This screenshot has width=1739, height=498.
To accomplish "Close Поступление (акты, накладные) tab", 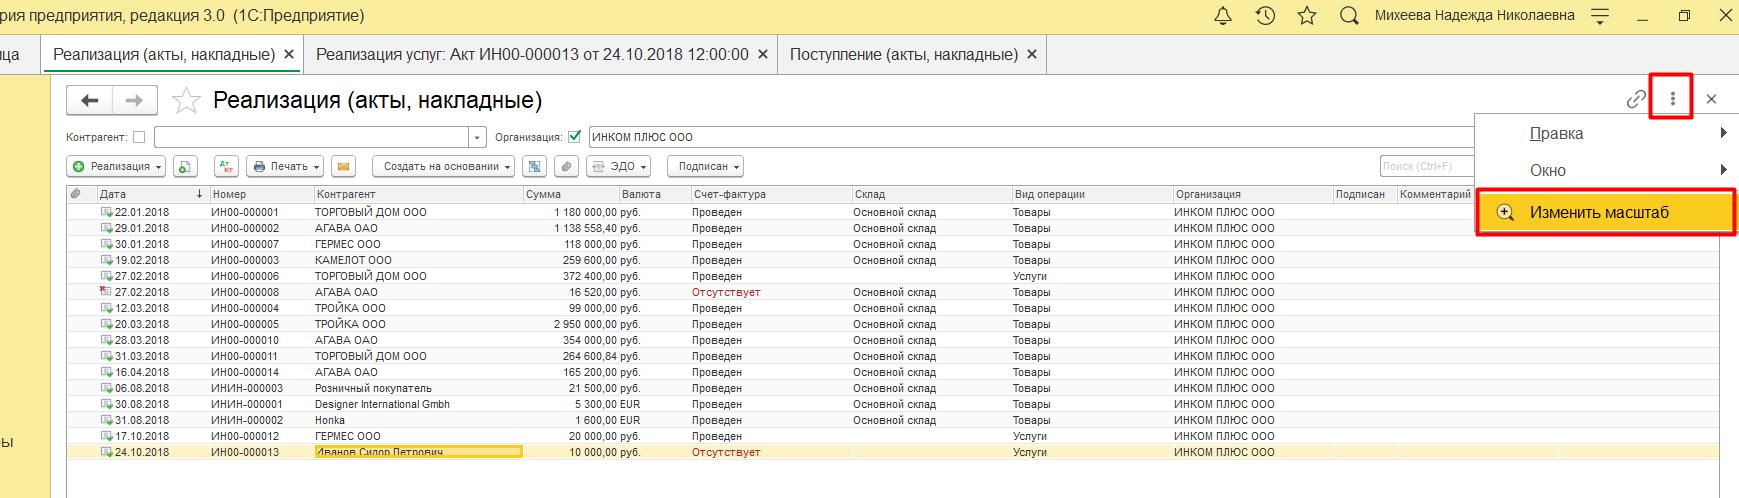I will 1032,55.
